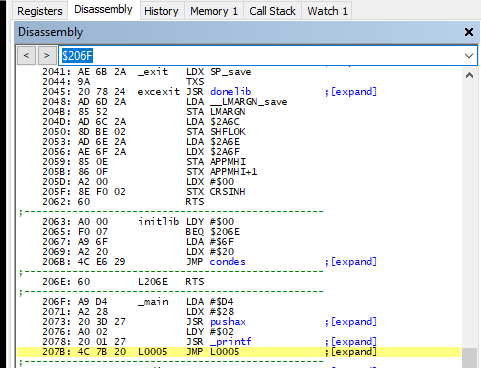481x368 pixels.
Task: Select the L206E label
Action: (x=153, y=282)
